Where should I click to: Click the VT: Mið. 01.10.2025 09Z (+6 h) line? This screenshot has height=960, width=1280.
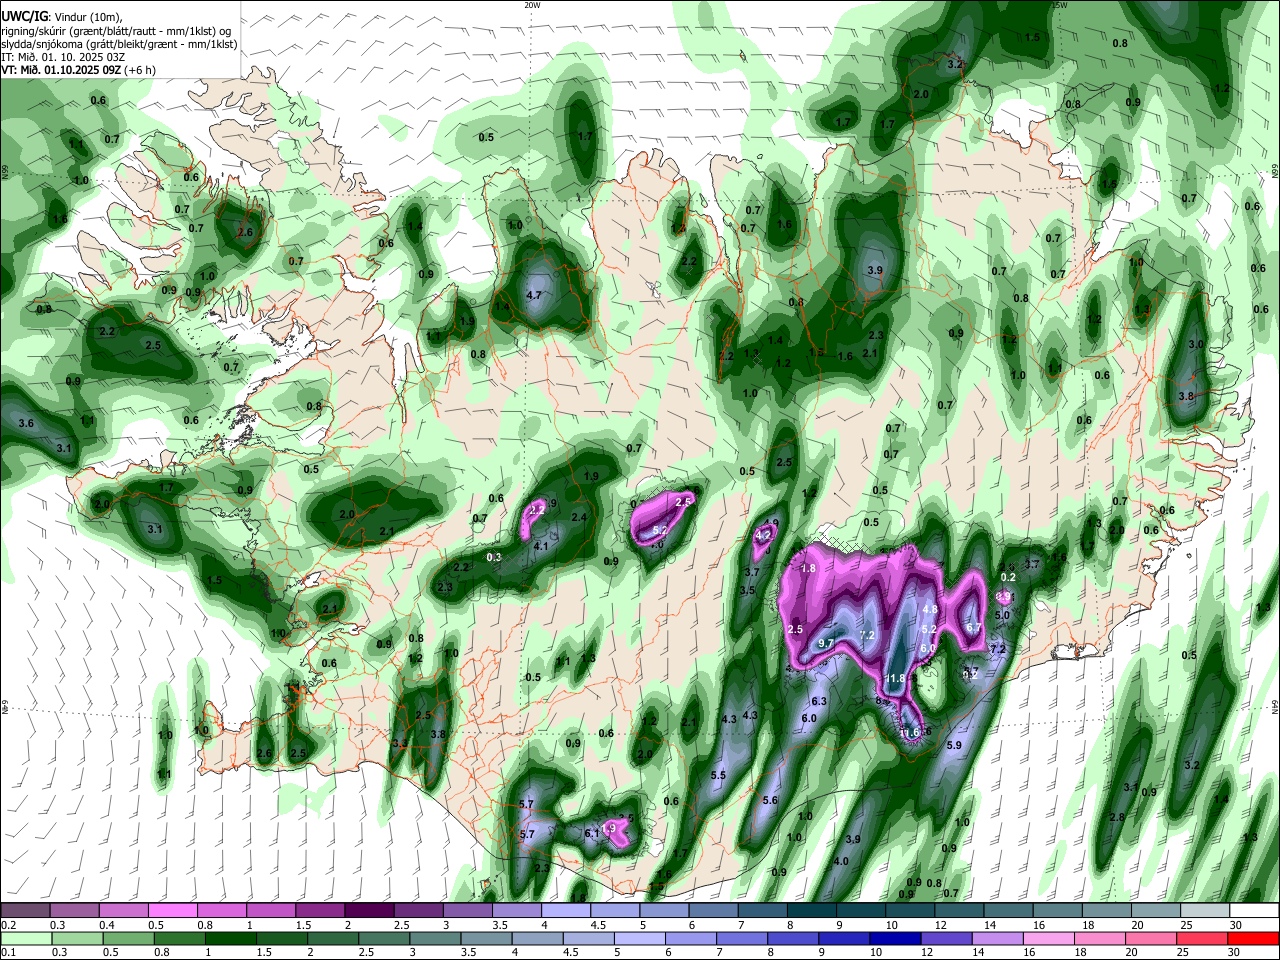78,70
